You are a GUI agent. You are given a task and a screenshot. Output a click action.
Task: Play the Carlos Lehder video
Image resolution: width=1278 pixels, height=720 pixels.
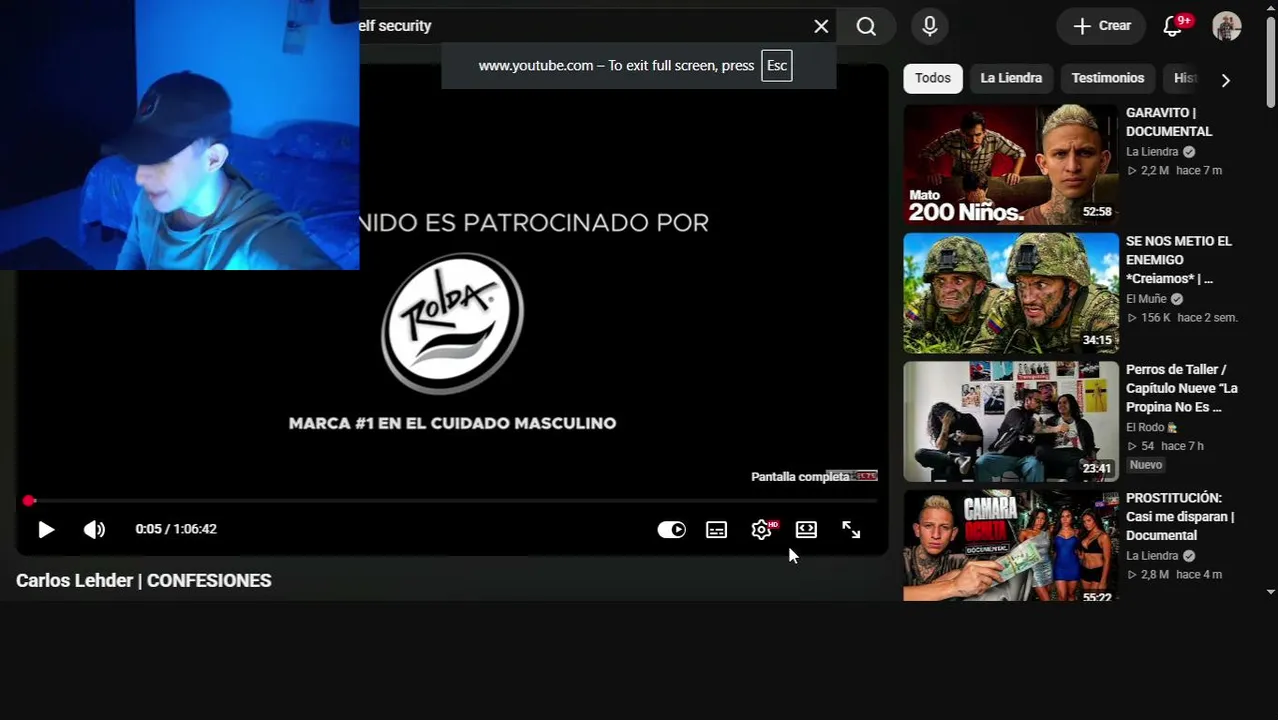(x=46, y=530)
